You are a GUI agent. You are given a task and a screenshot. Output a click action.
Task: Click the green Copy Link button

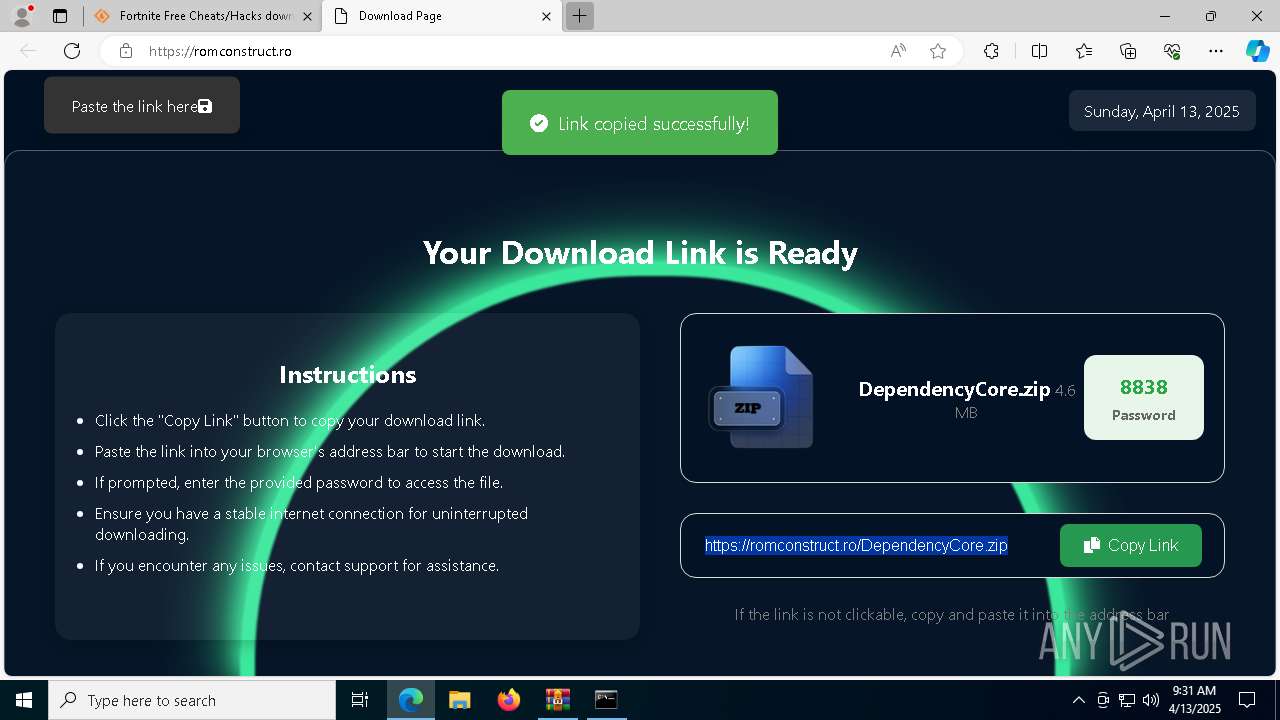pyautogui.click(x=1131, y=545)
